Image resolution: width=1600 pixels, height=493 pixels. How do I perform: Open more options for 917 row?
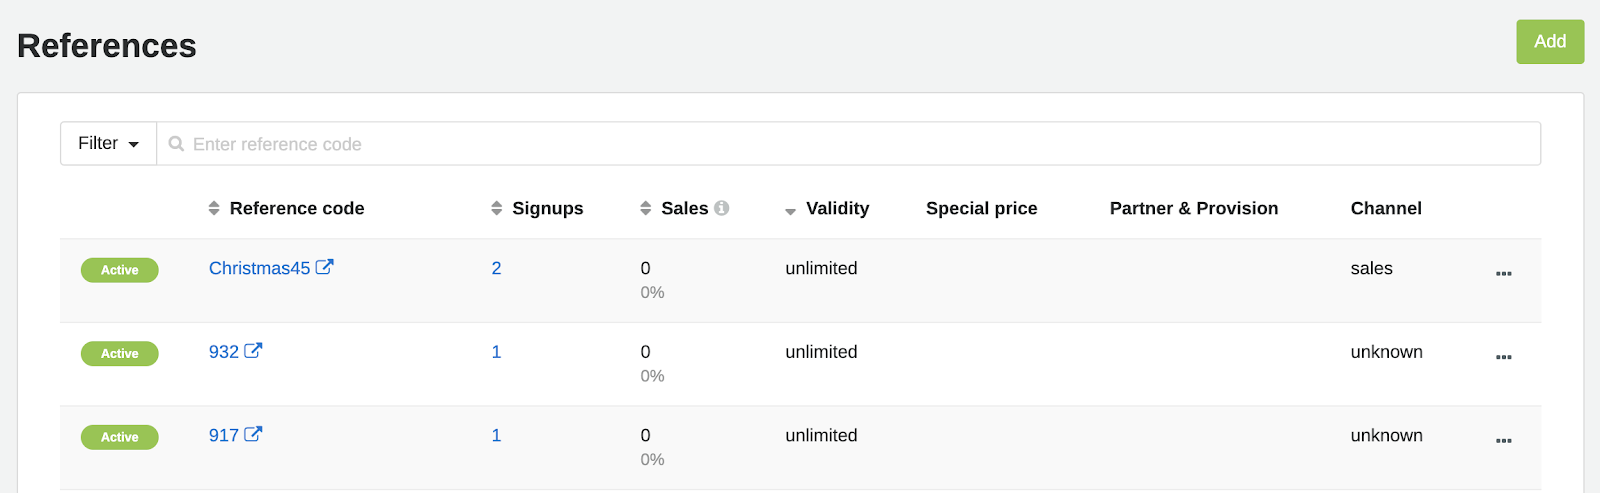pos(1503,440)
